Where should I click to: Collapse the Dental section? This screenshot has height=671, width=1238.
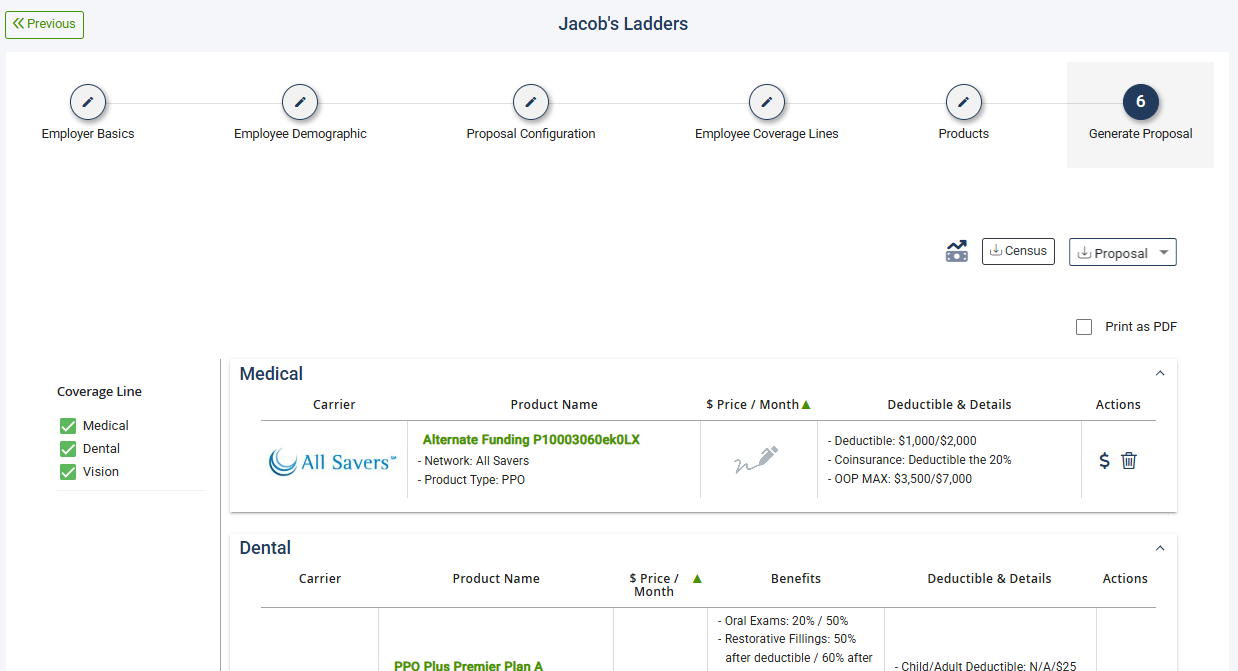(x=1160, y=548)
